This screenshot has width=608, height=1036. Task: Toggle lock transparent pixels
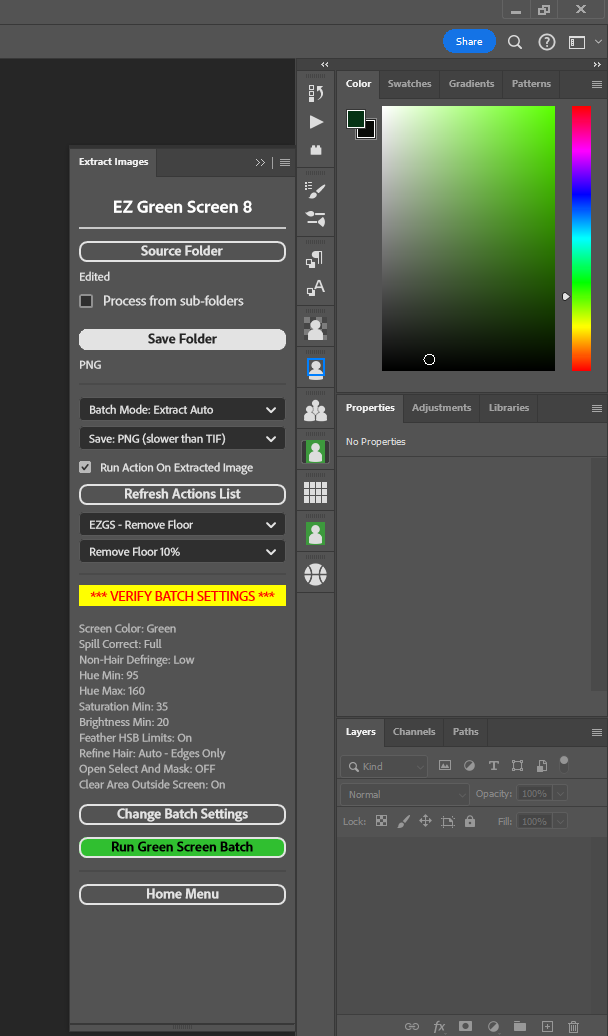pos(381,821)
